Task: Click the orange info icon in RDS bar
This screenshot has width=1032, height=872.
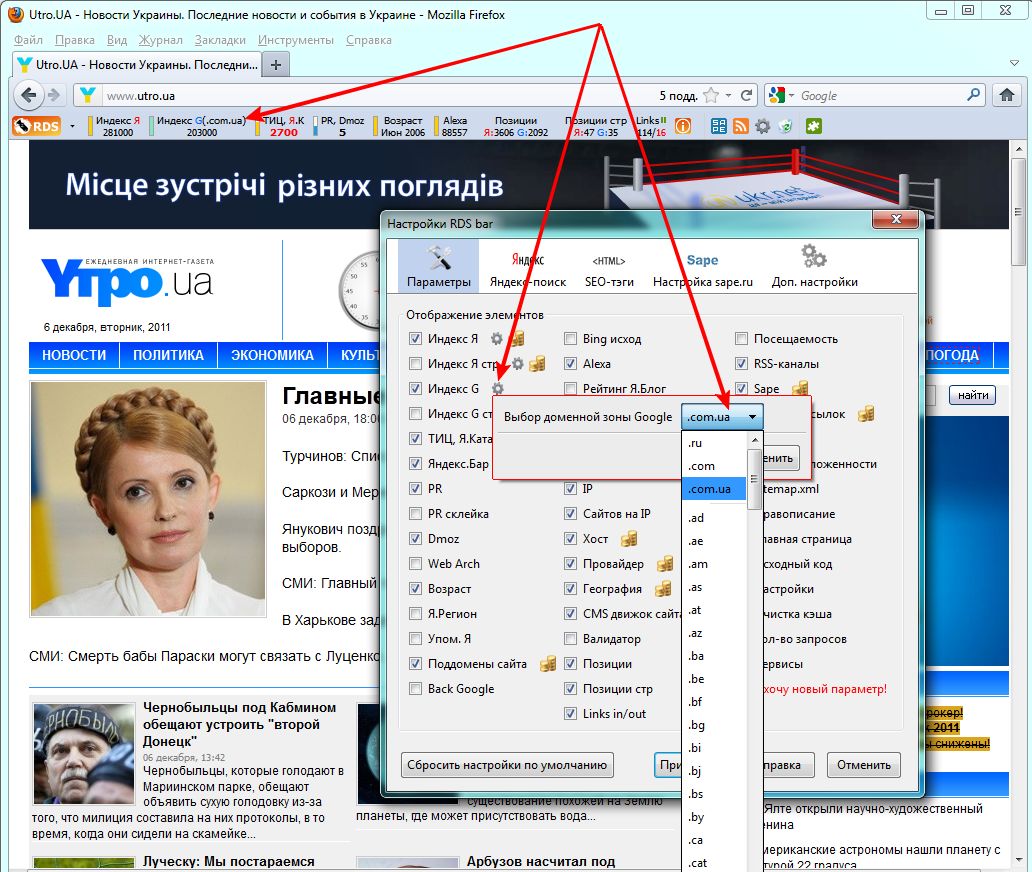Action: click(683, 126)
